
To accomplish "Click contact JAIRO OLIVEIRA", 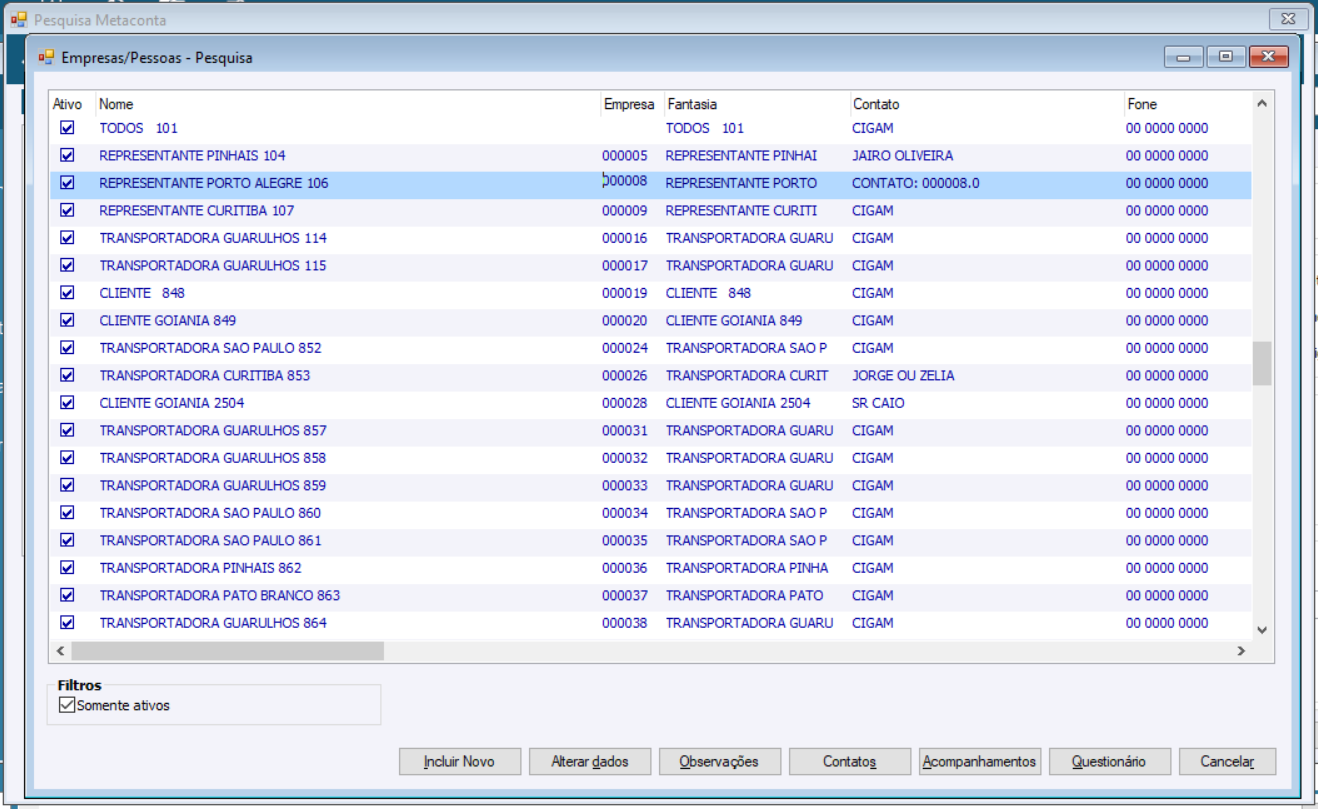I will [x=902, y=156].
